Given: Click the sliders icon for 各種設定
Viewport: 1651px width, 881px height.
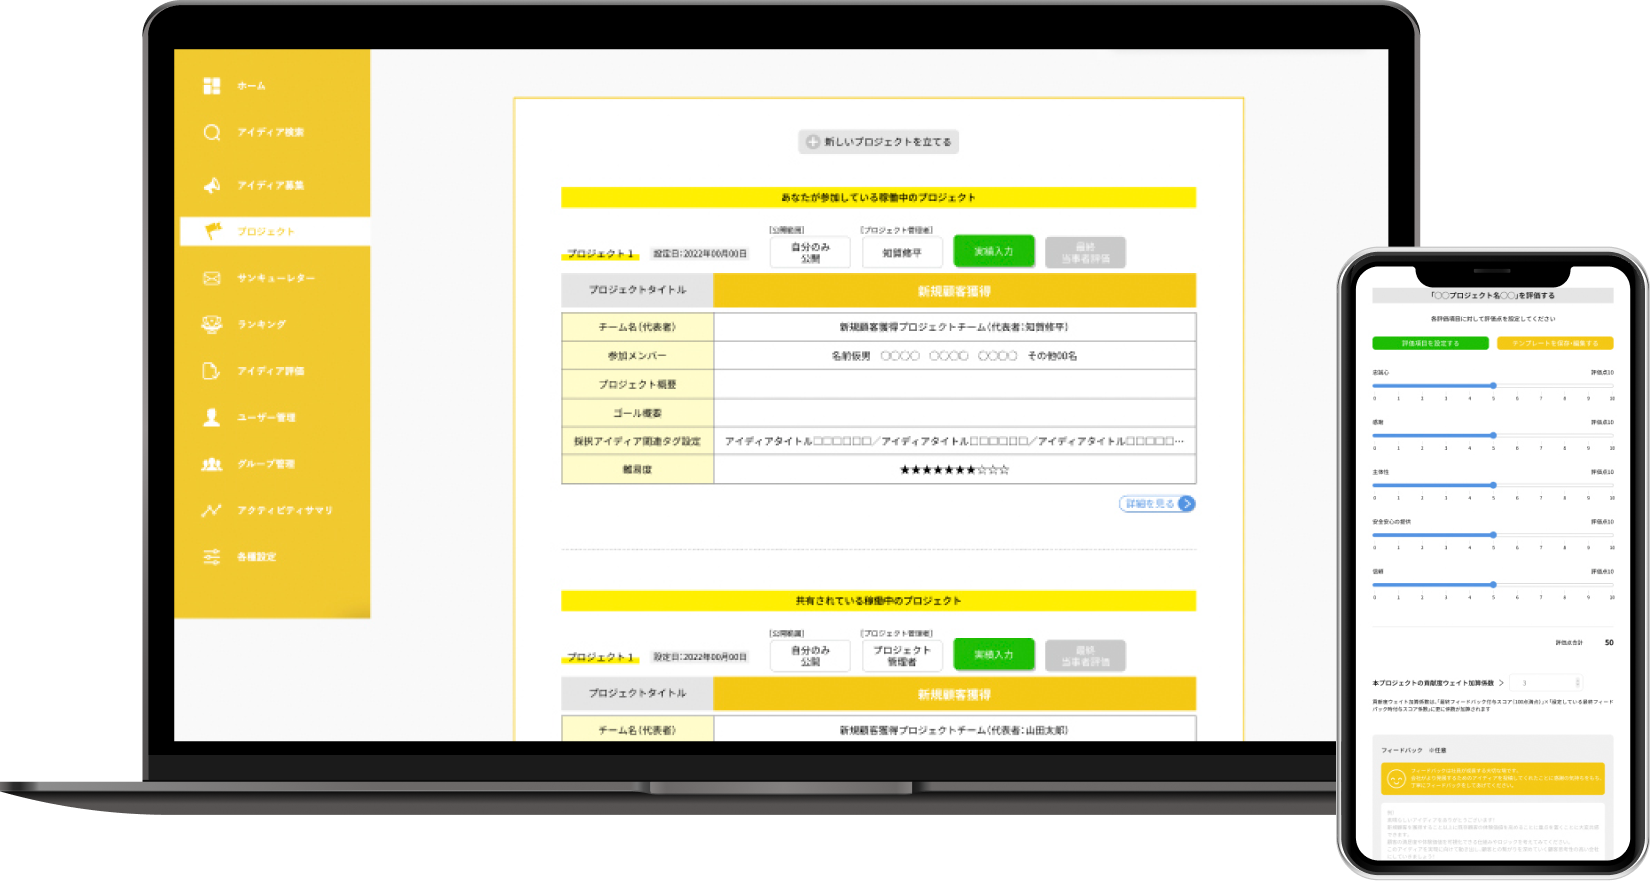Looking at the screenshot, I should (x=211, y=557).
